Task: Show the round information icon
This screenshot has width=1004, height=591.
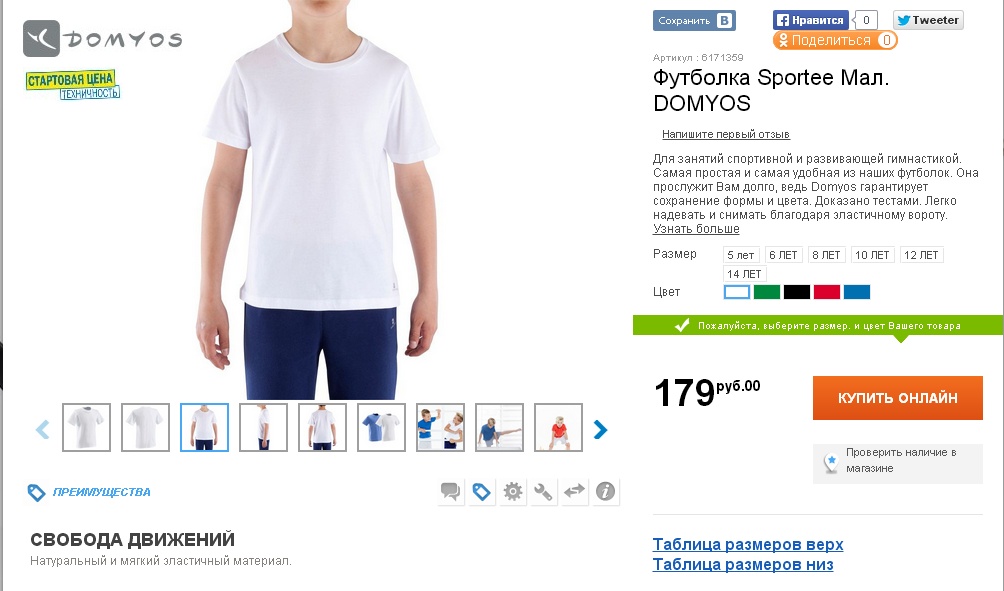Action: click(605, 492)
